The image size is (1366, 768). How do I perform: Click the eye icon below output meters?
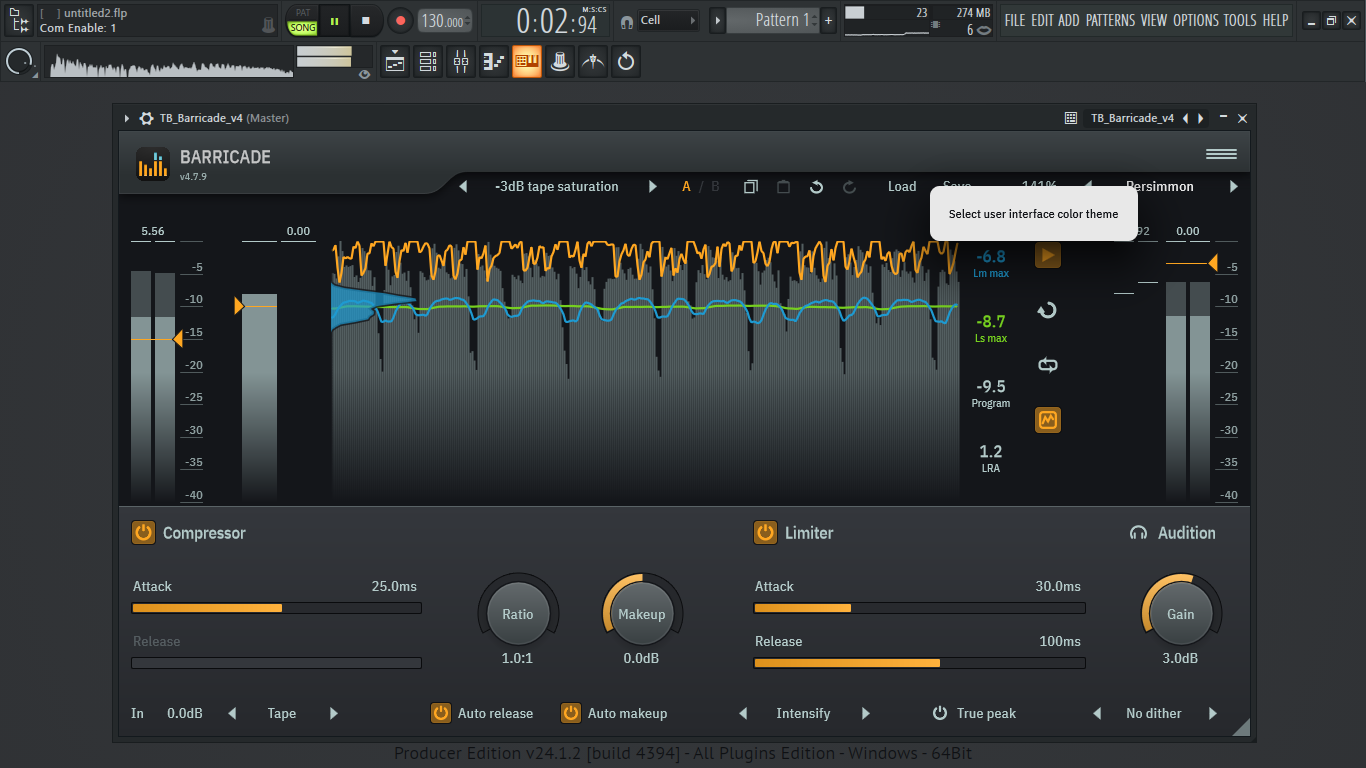[364, 74]
